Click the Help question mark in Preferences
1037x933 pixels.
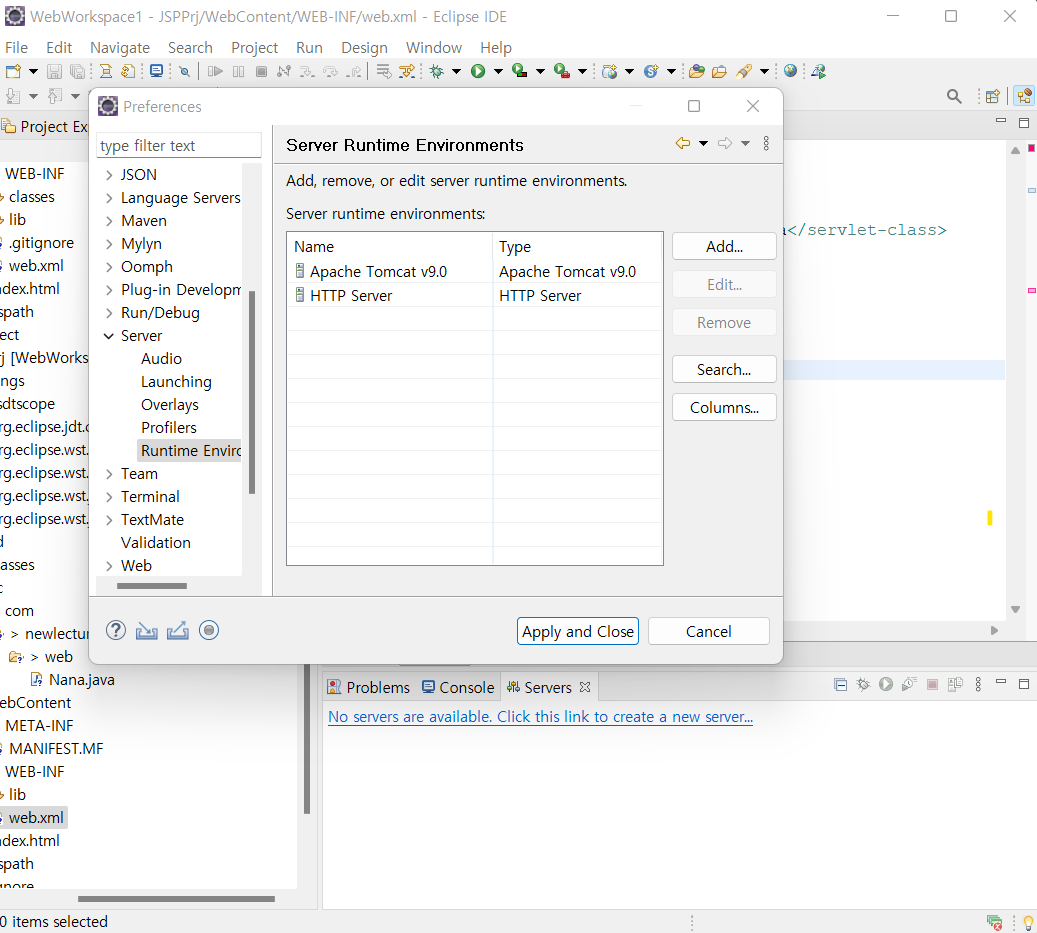[x=116, y=631]
